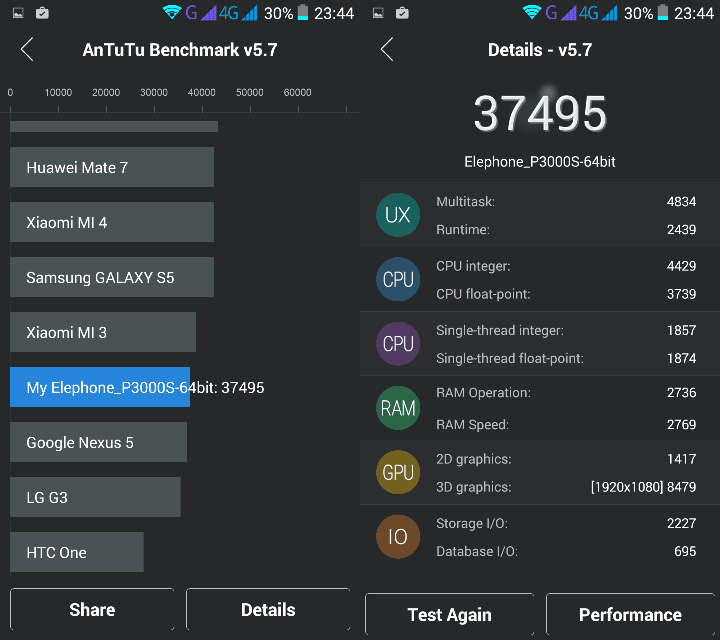Tap the Wi-Fi status icon in right status bar
This screenshot has height=640, width=720.
tap(532, 12)
